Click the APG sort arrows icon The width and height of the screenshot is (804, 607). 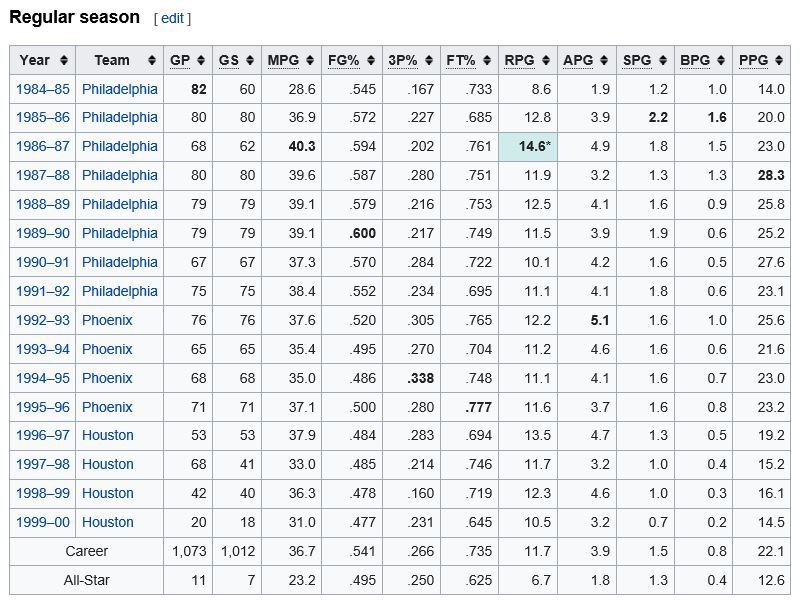coord(604,61)
